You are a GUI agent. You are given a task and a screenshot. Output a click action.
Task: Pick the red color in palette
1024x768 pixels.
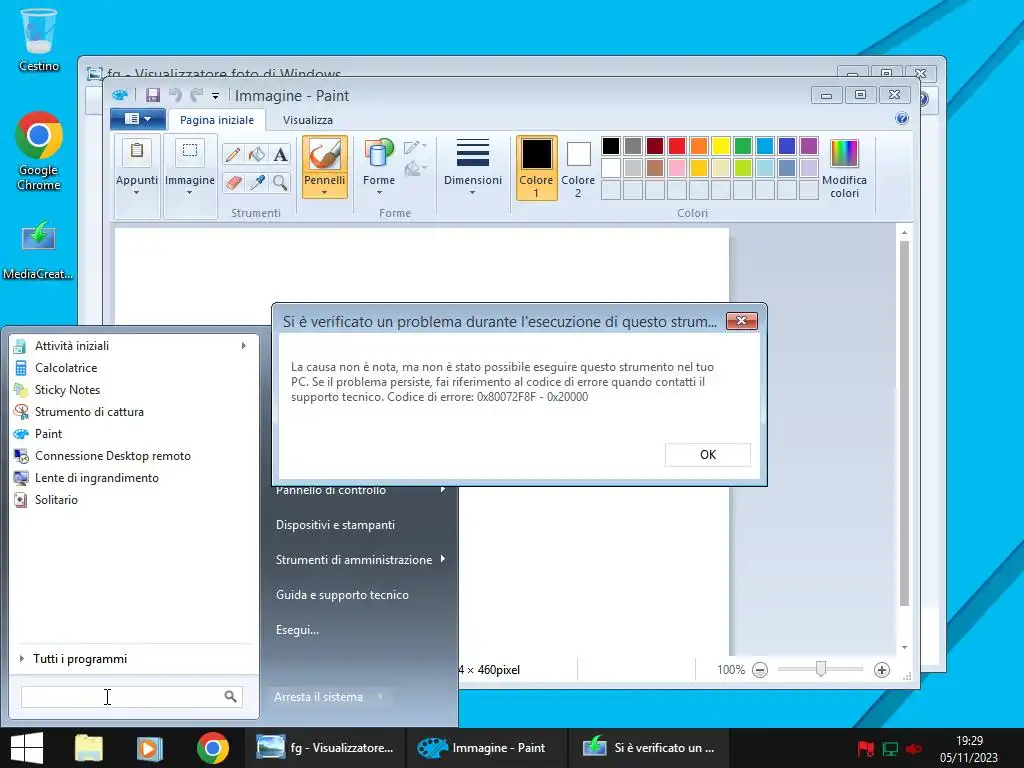point(677,146)
